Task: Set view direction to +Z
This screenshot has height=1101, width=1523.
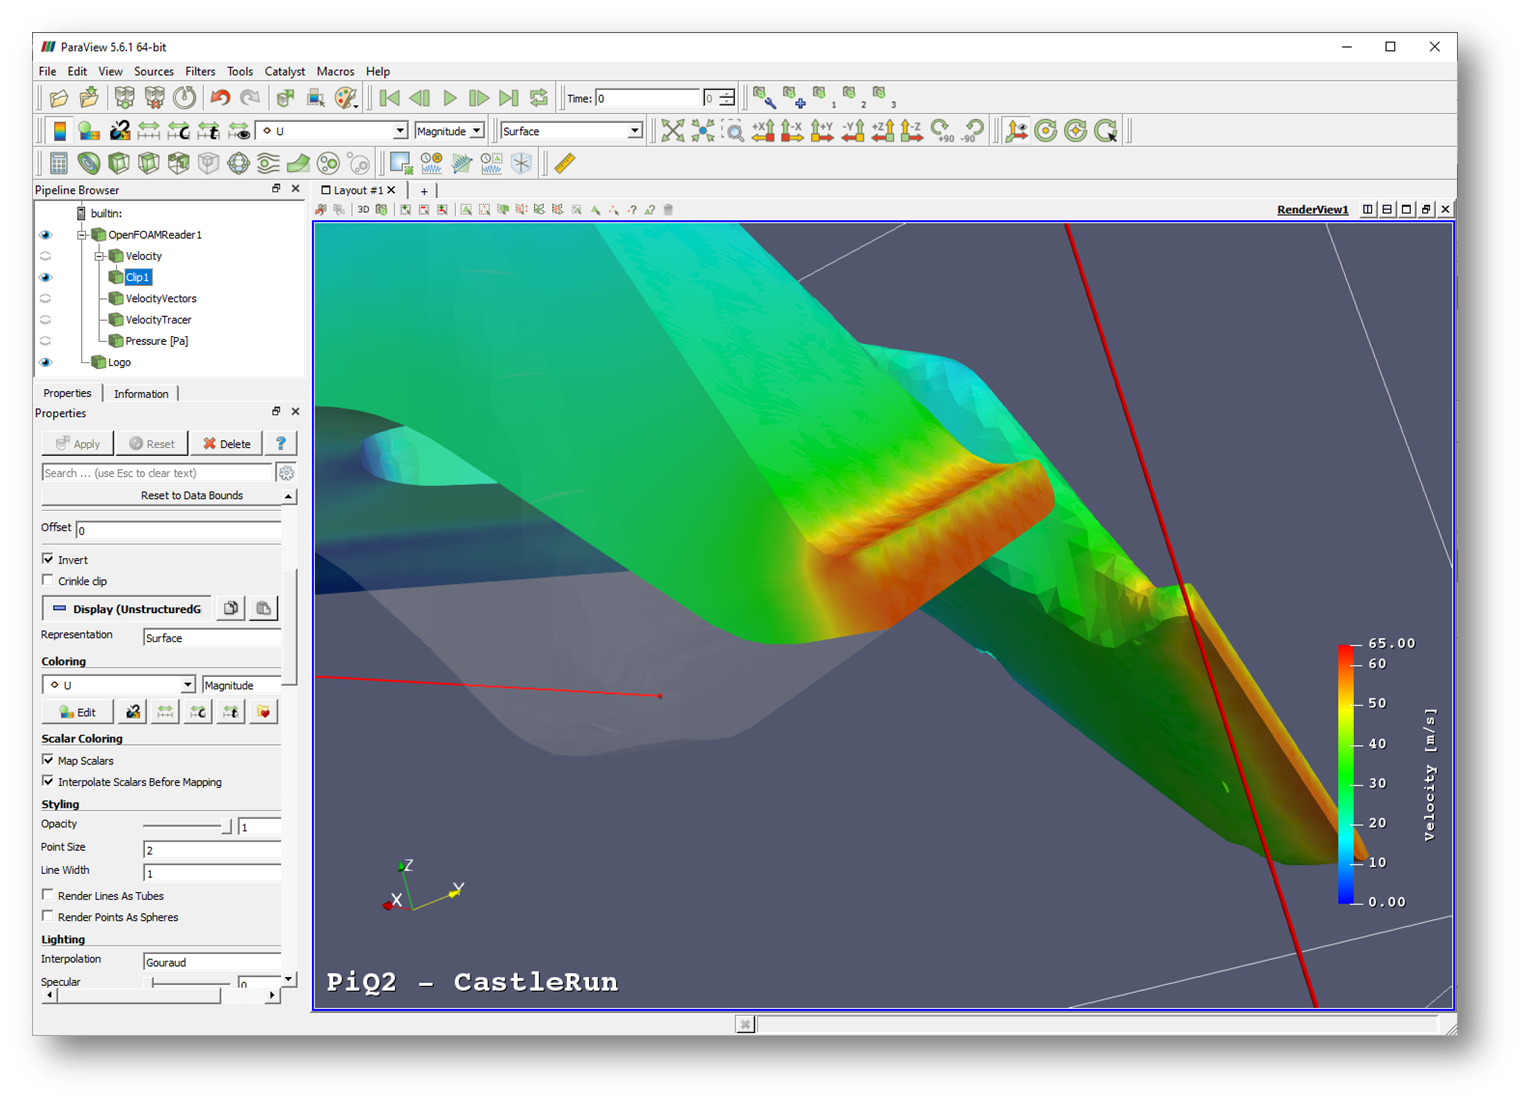Action: (x=883, y=131)
